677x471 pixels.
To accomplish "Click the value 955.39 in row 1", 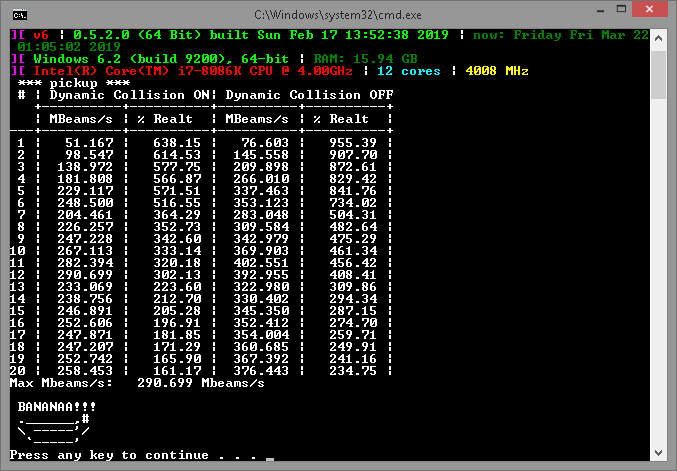I will (x=353, y=143).
